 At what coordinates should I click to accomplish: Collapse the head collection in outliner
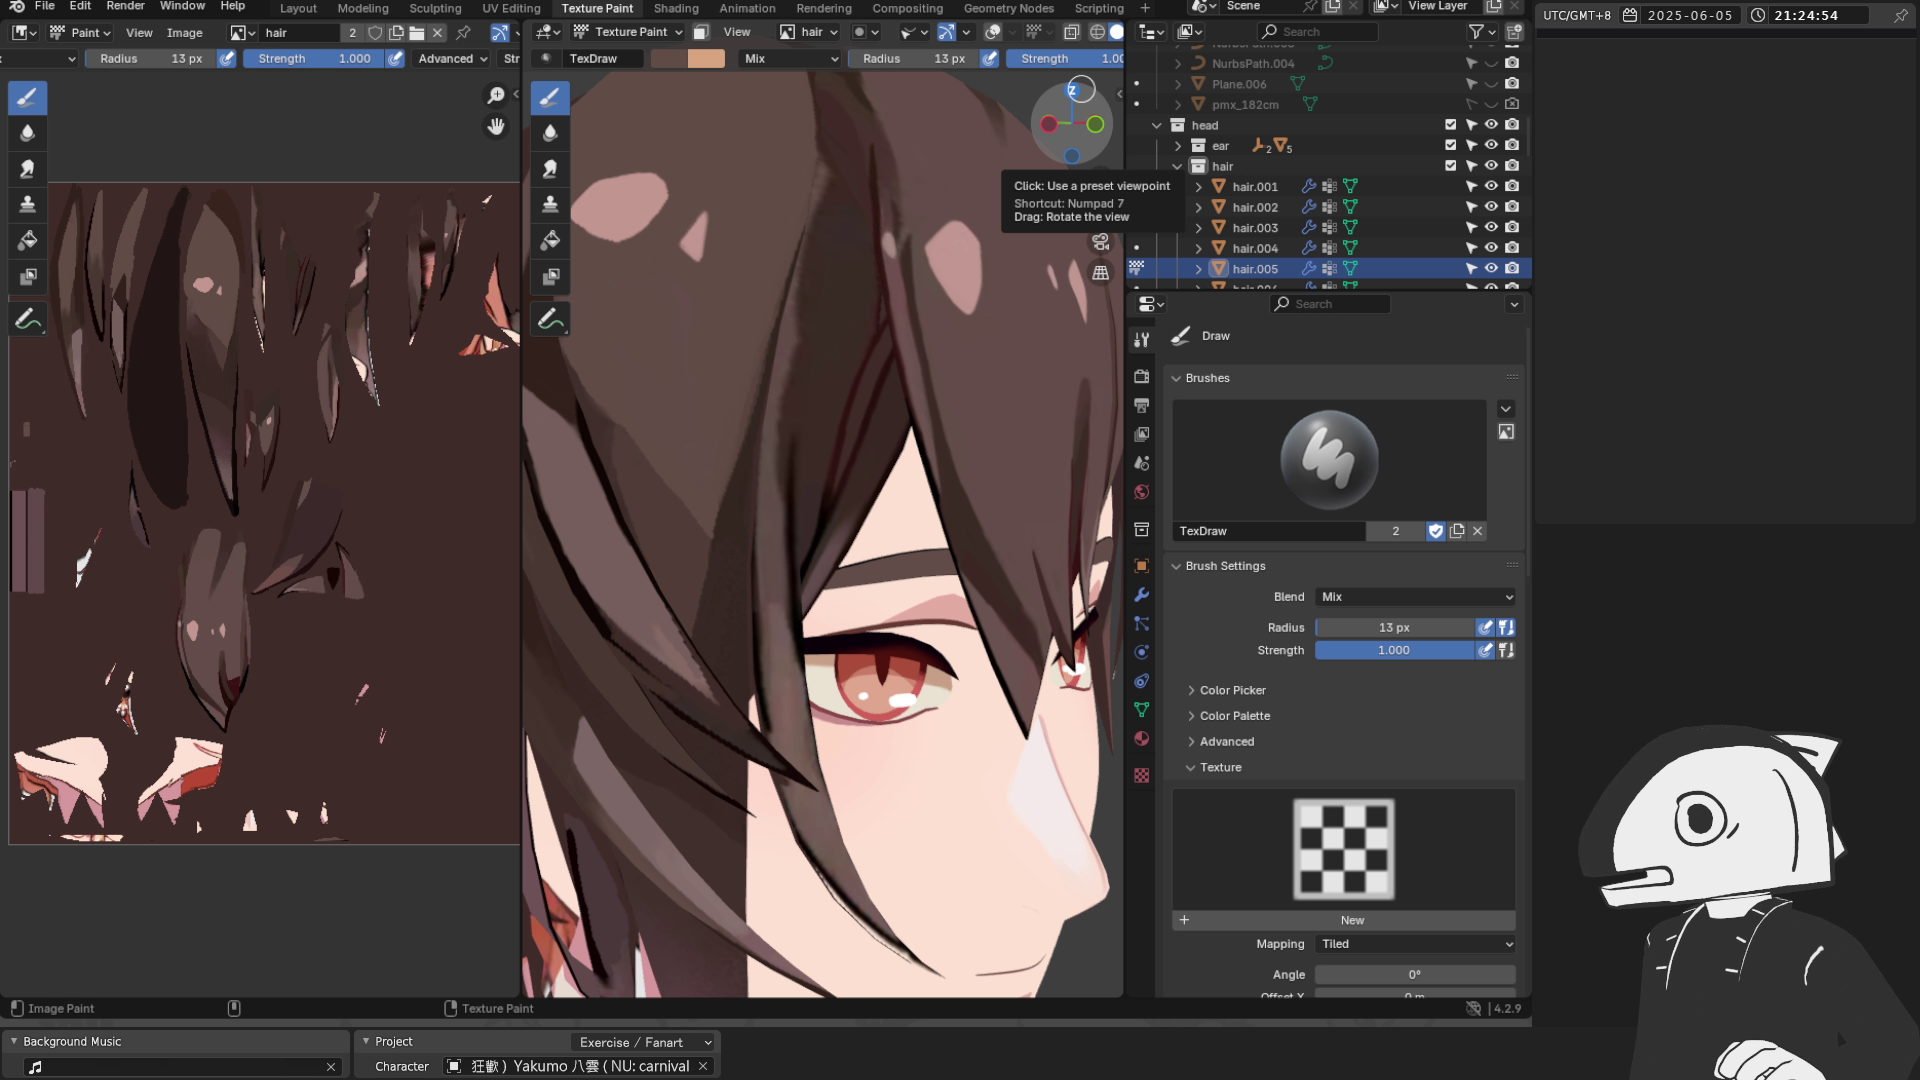point(1157,125)
